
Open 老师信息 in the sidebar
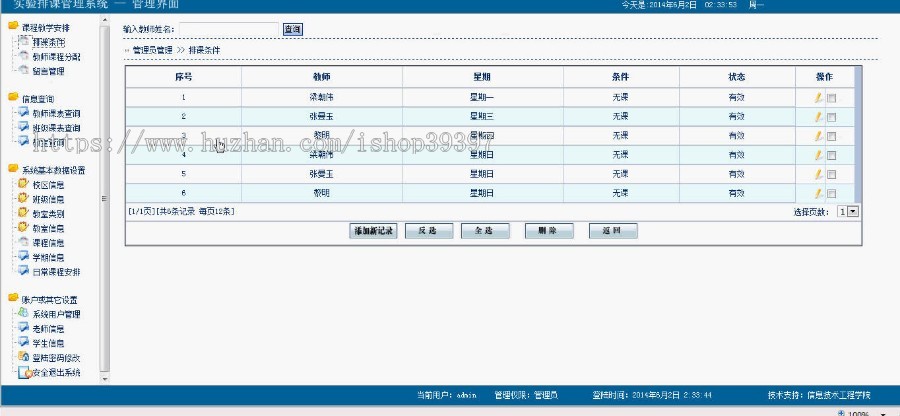(48, 329)
